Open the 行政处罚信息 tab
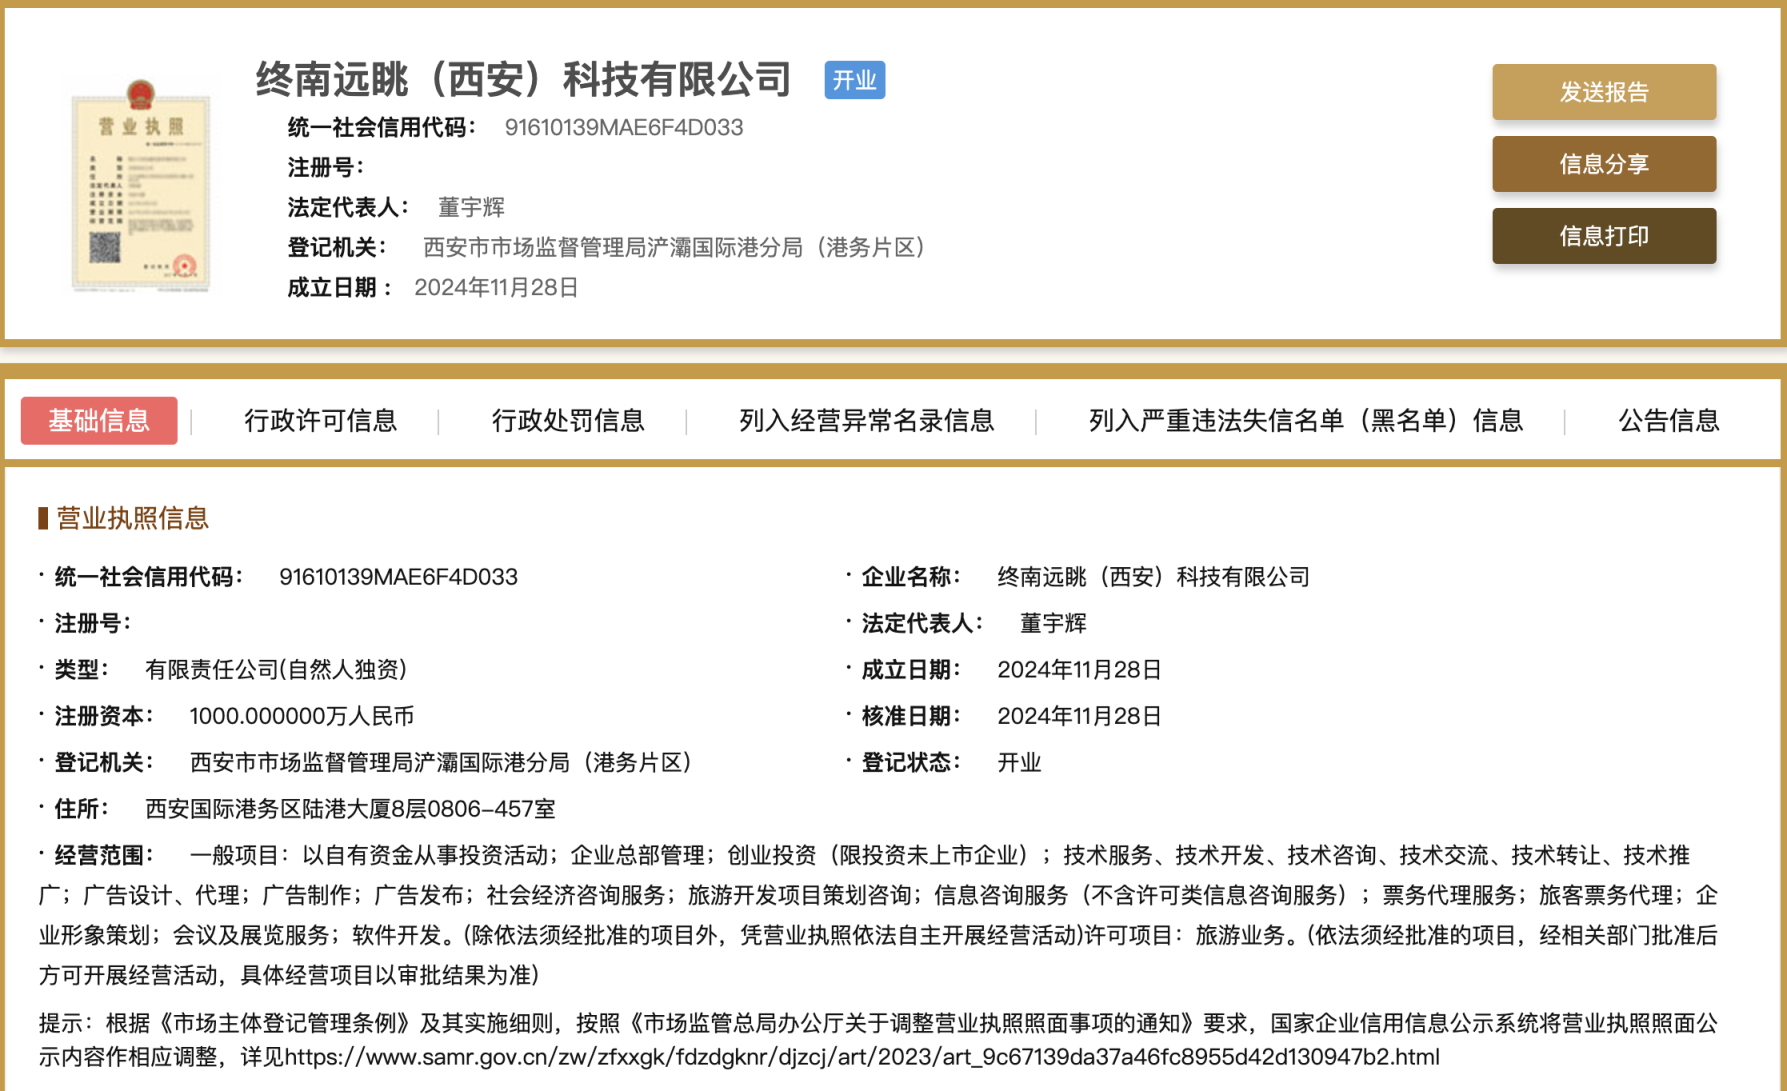1787x1091 pixels. [x=567, y=421]
